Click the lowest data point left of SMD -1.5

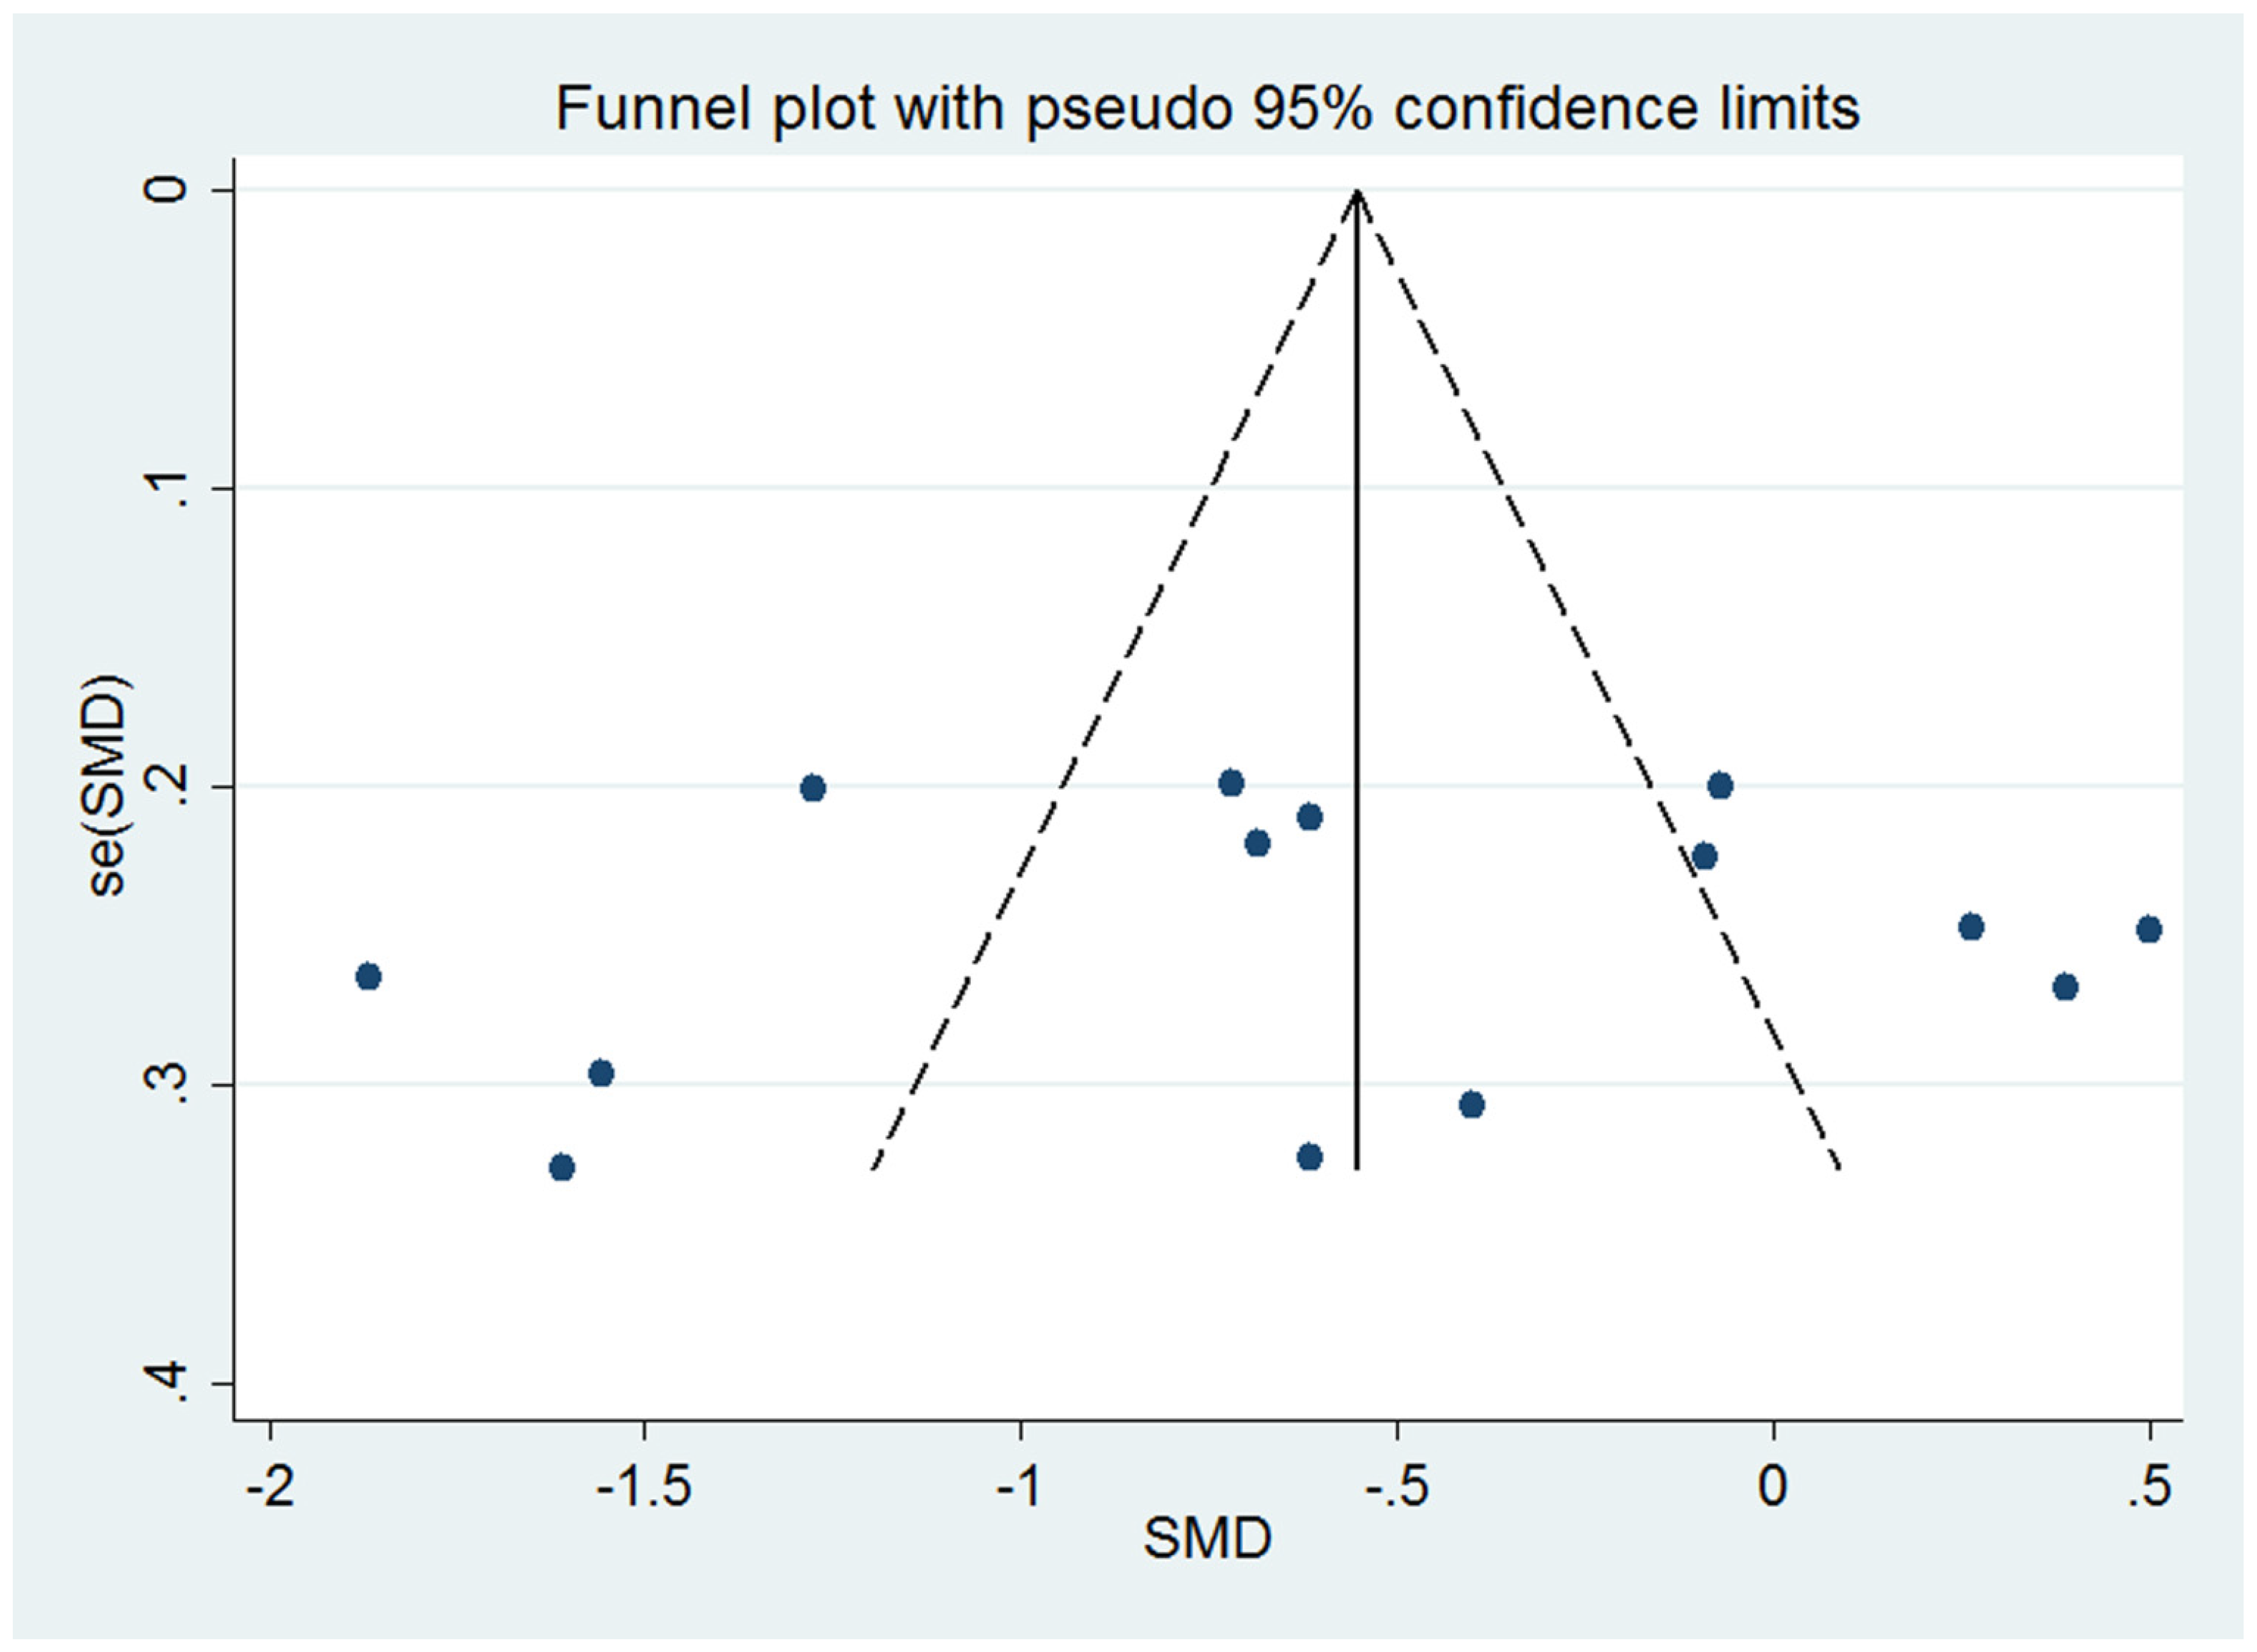[562, 1167]
